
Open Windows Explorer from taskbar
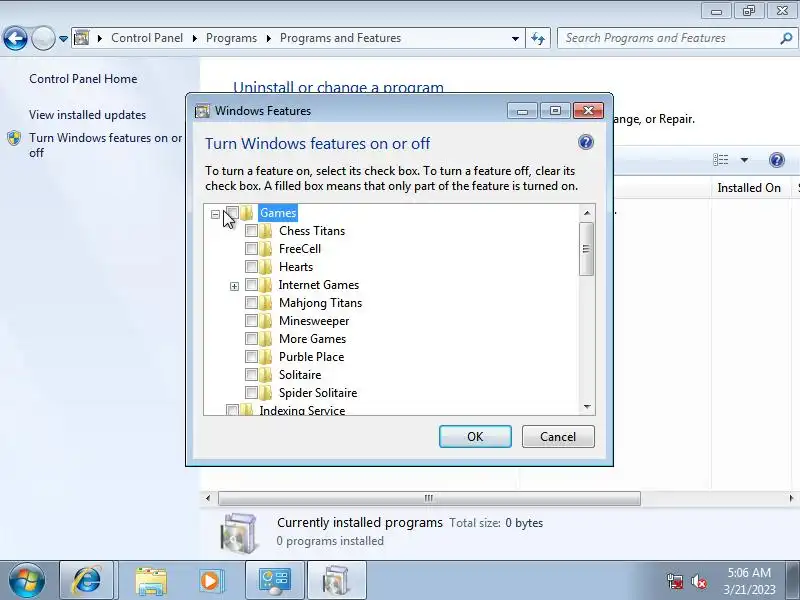point(151,581)
